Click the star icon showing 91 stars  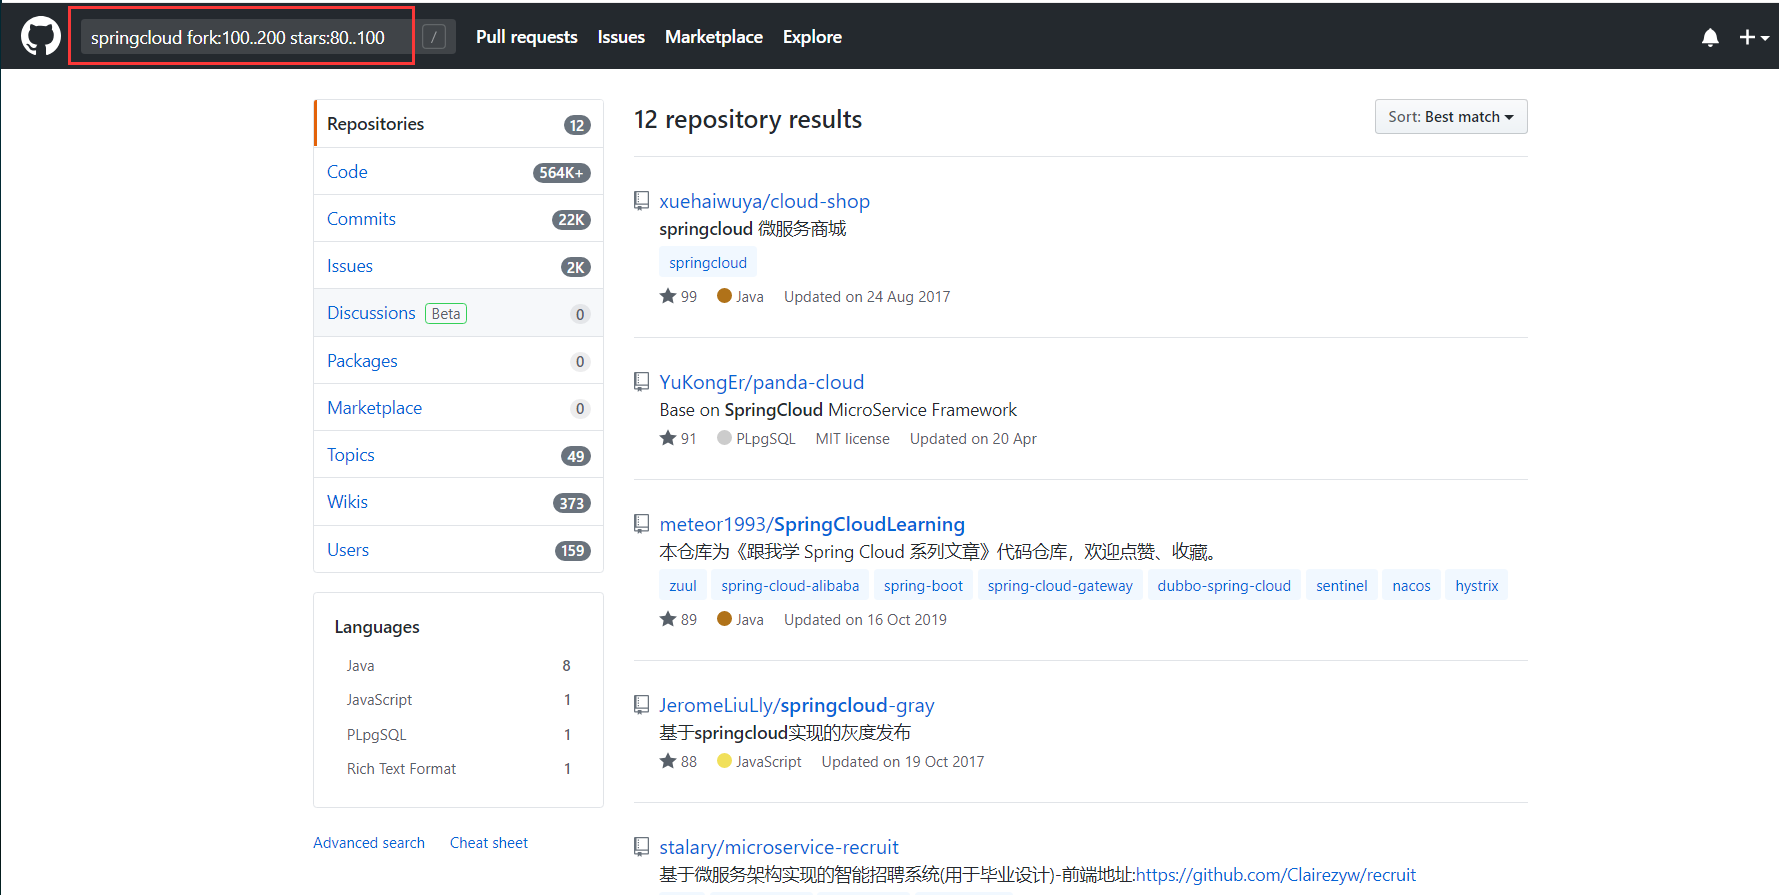(668, 438)
